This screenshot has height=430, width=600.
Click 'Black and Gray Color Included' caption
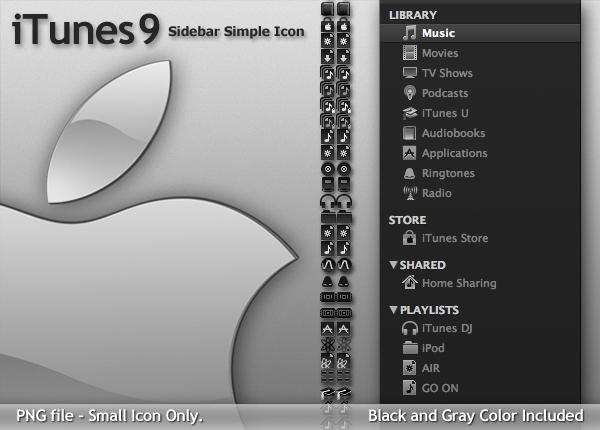click(x=476, y=416)
